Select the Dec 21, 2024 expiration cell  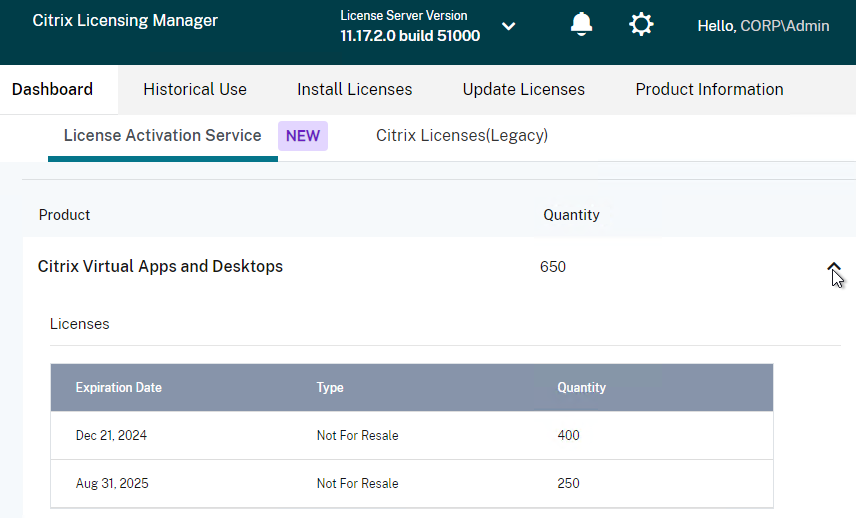pyautogui.click(x=111, y=436)
